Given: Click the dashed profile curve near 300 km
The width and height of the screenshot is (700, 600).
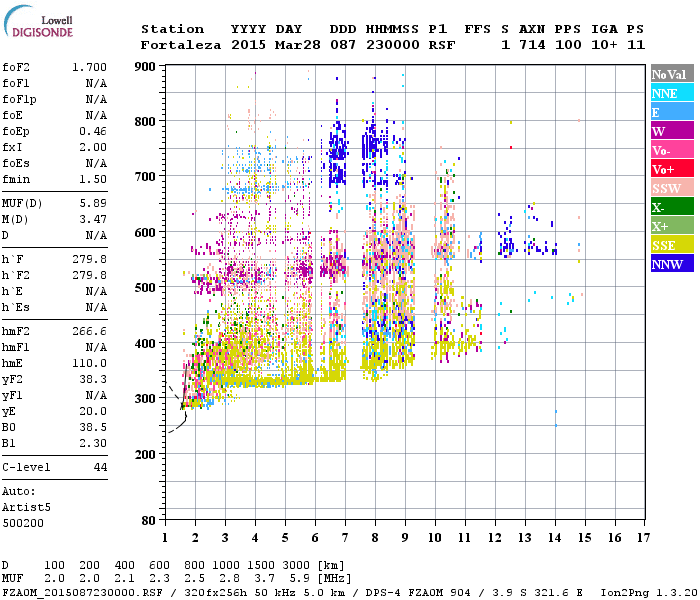Looking at the screenshot, I should [174, 393].
